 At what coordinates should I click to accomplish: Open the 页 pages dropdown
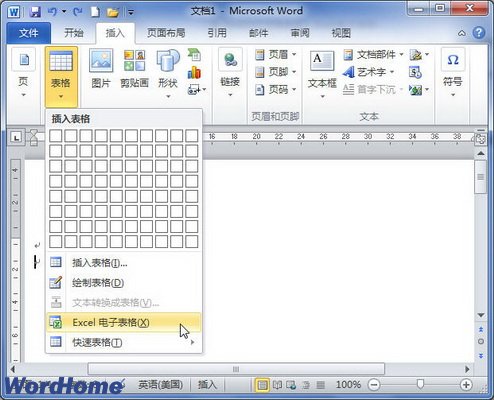click(23, 73)
